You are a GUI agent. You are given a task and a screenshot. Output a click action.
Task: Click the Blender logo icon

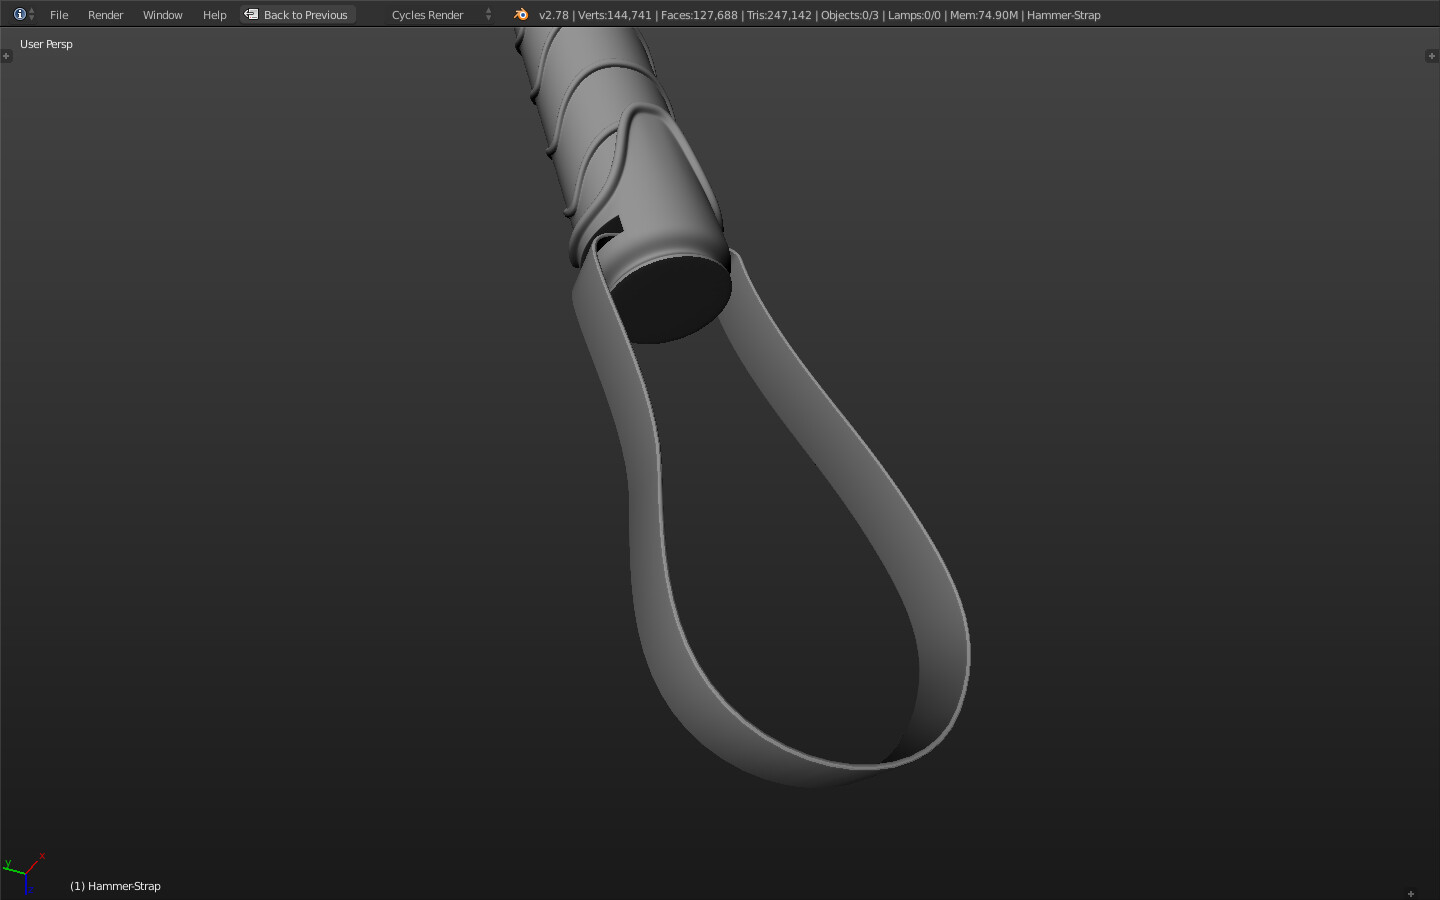(x=520, y=14)
